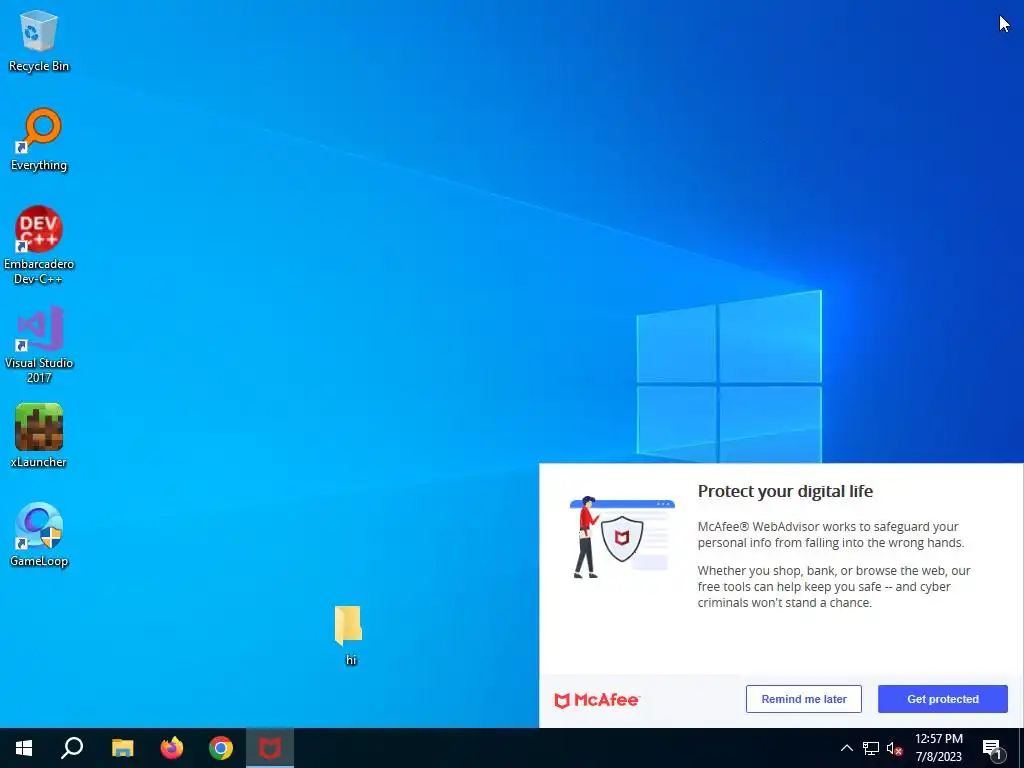The image size is (1024, 768).
Task: Open File Explorer from the taskbar
Action: click(x=123, y=748)
